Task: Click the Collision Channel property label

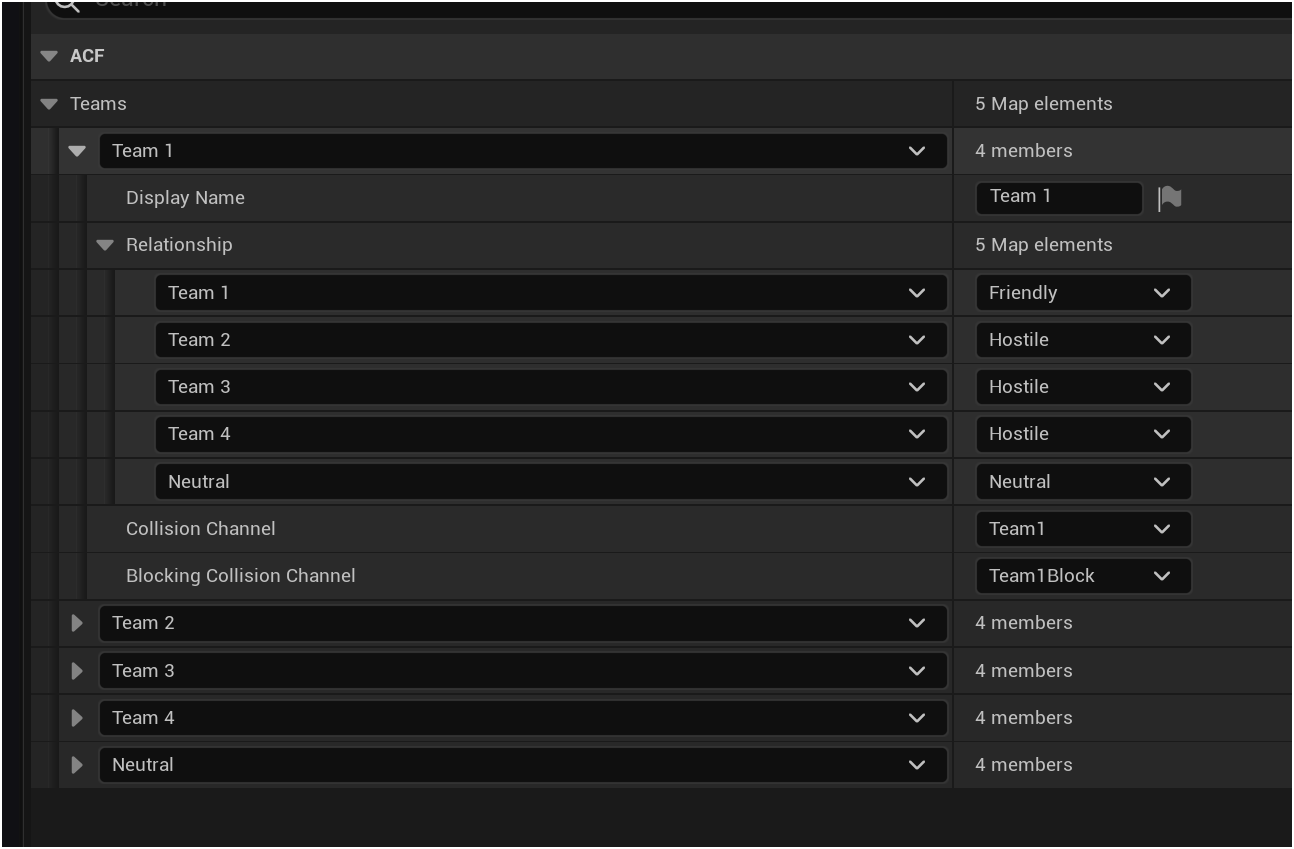Action: tap(201, 529)
